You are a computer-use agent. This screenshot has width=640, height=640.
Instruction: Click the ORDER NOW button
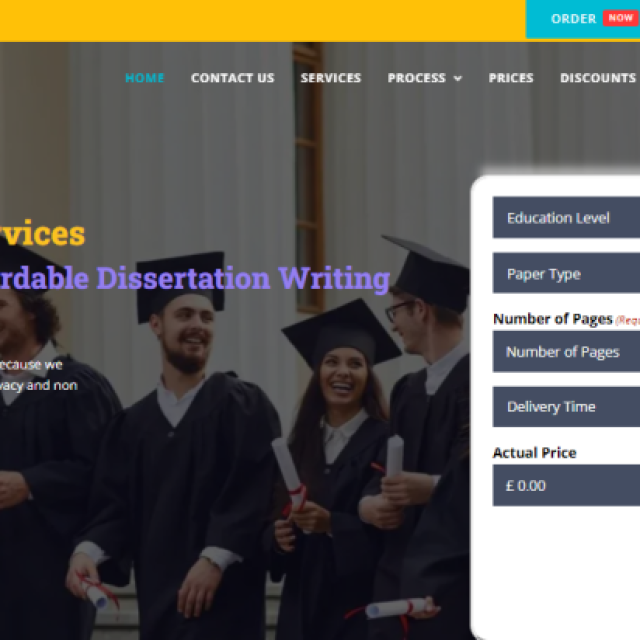(583, 19)
